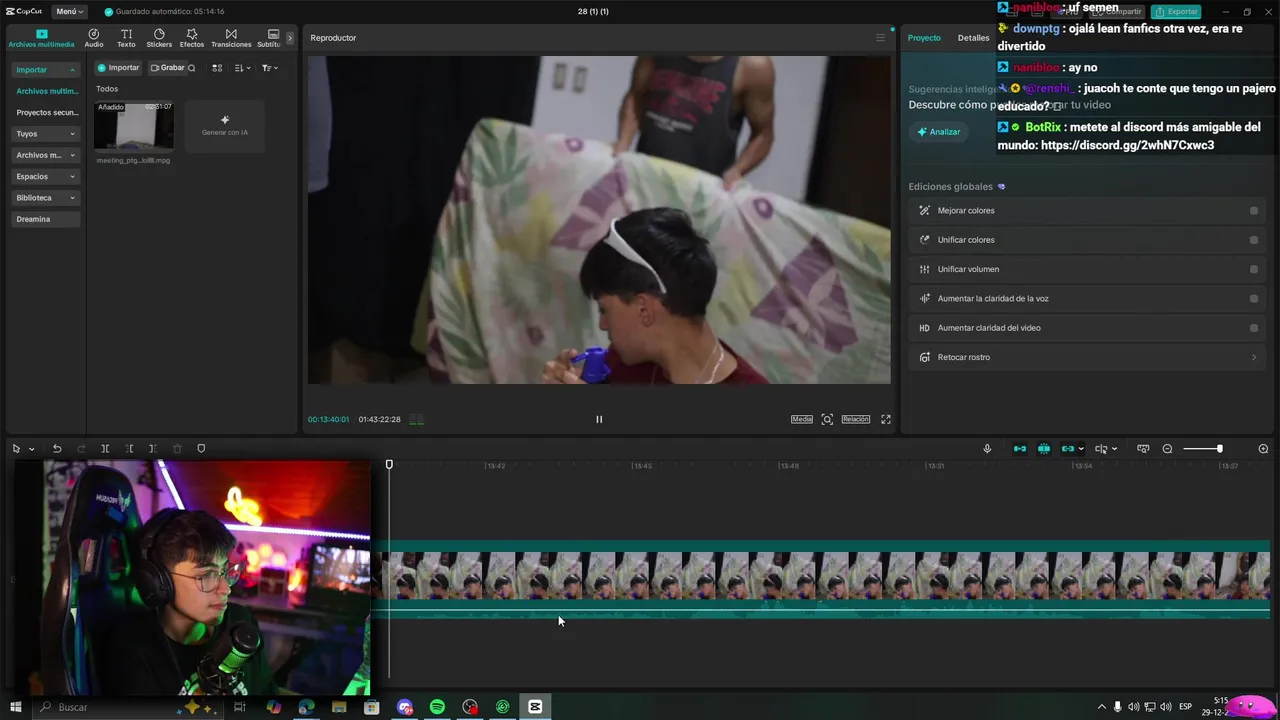
Task: Open the Stickers tab
Action: pyautogui.click(x=159, y=39)
